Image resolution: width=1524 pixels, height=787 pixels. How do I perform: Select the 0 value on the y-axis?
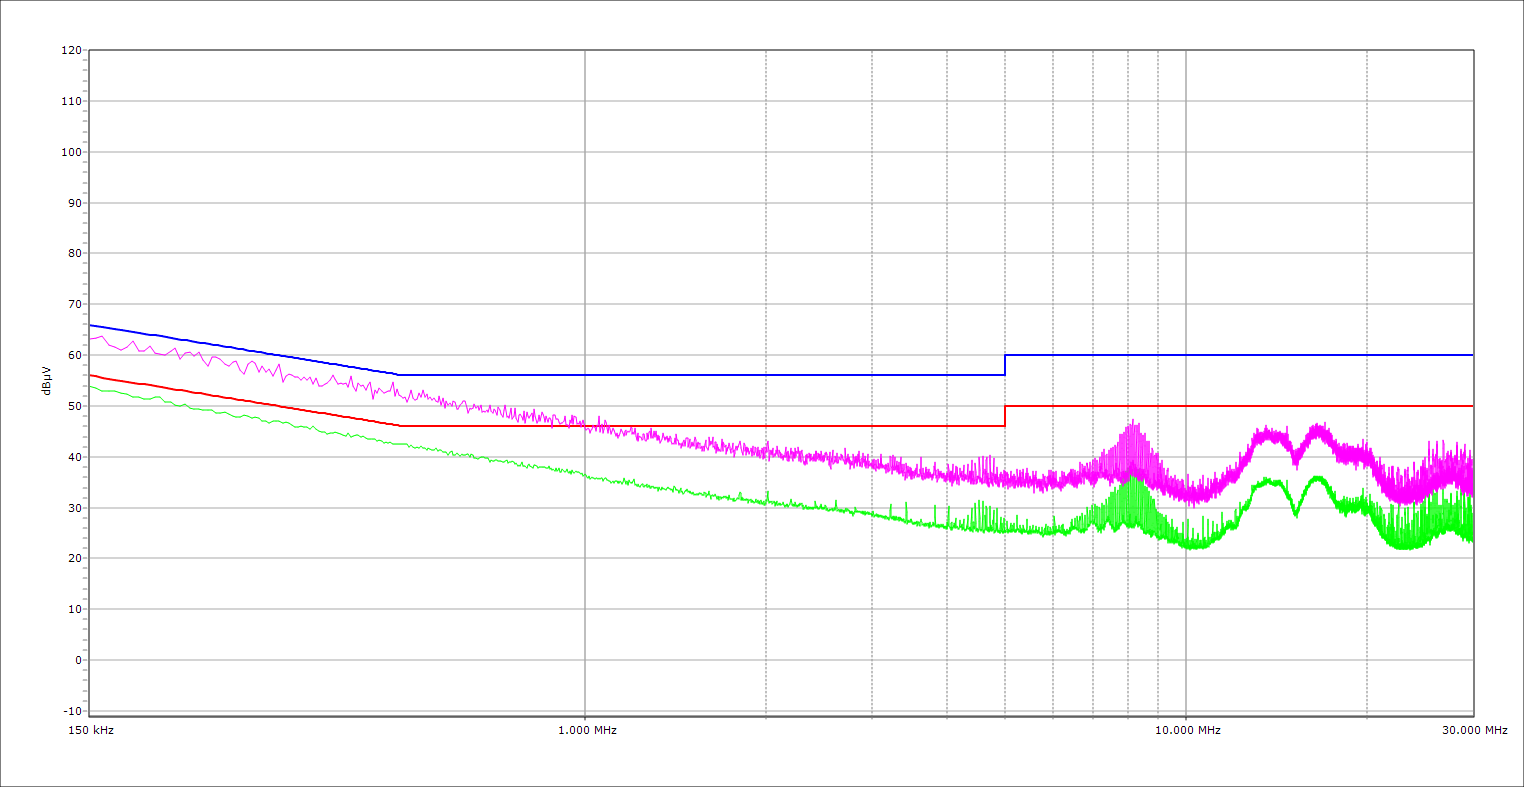click(77, 660)
